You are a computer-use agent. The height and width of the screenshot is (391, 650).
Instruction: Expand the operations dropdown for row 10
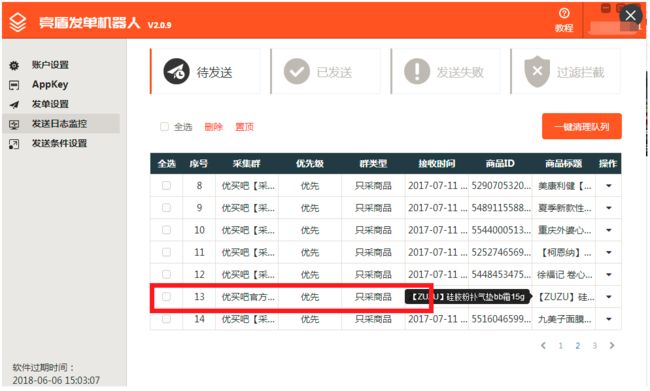[609, 230]
